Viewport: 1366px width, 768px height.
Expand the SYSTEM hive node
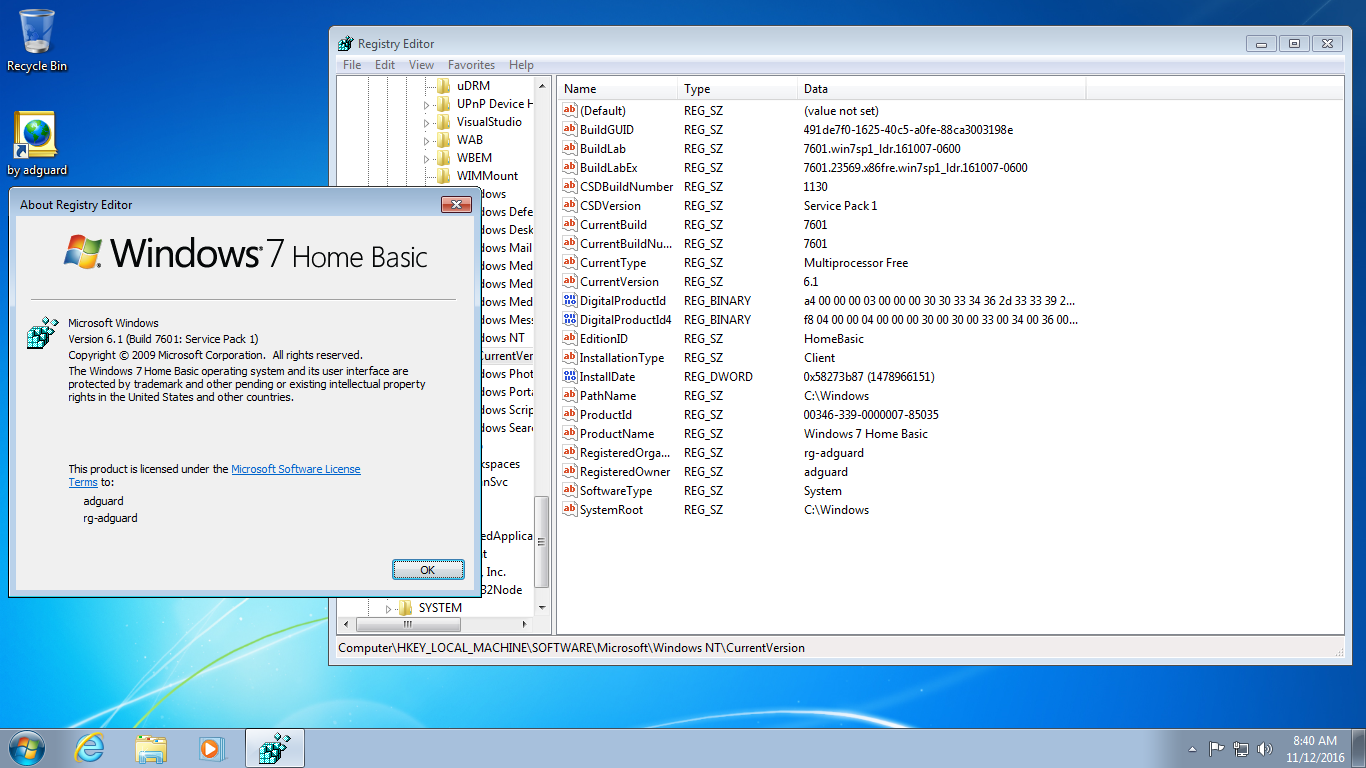point(389,608)
